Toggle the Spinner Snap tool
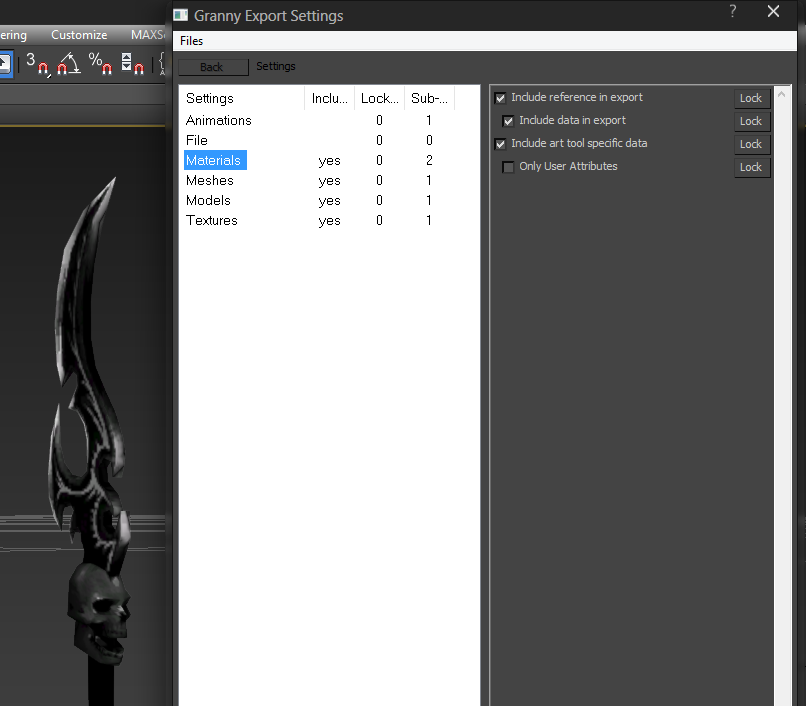Screen dimensions: 806x706 (132, 64)
